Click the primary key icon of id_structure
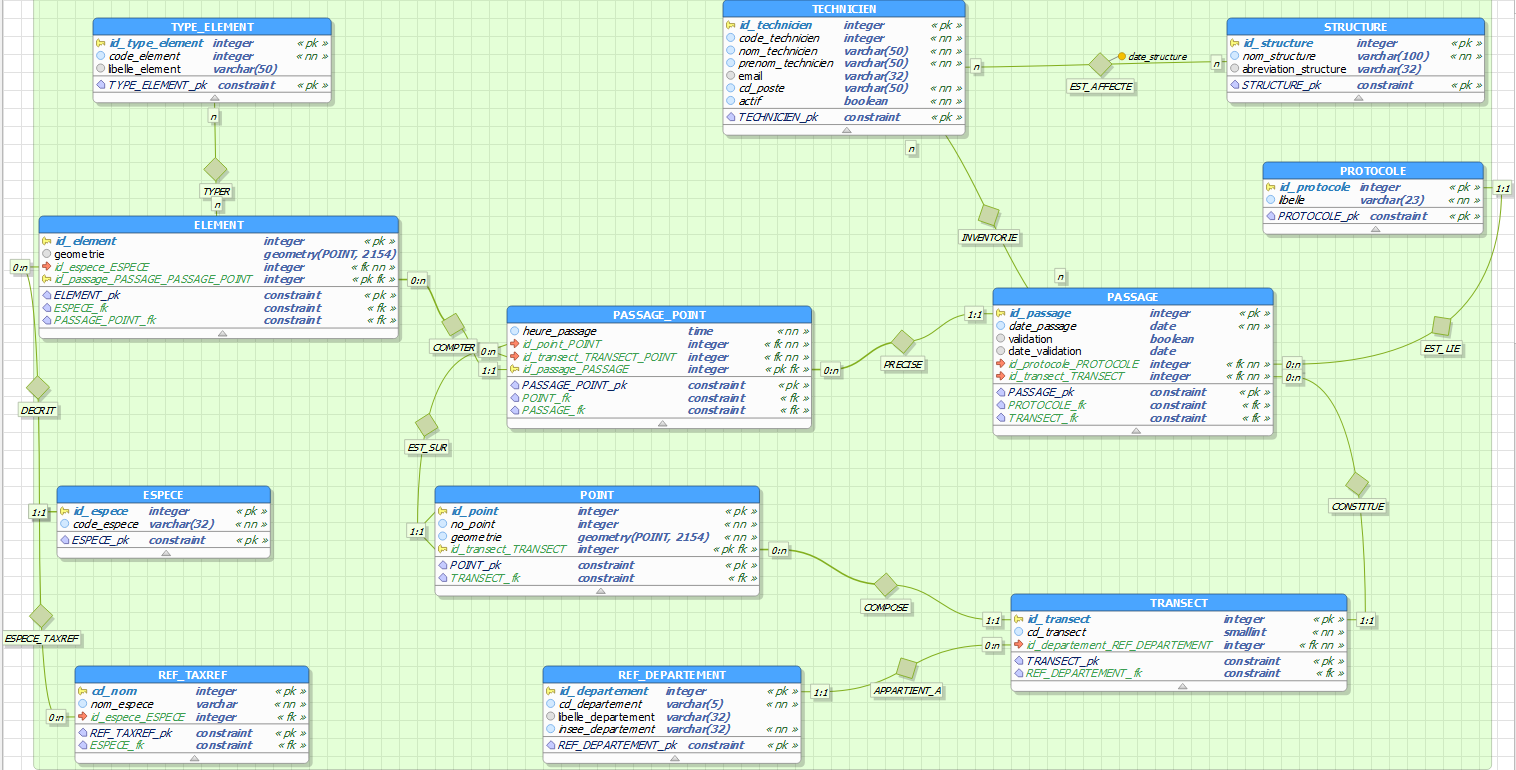 click(1235, 43)
